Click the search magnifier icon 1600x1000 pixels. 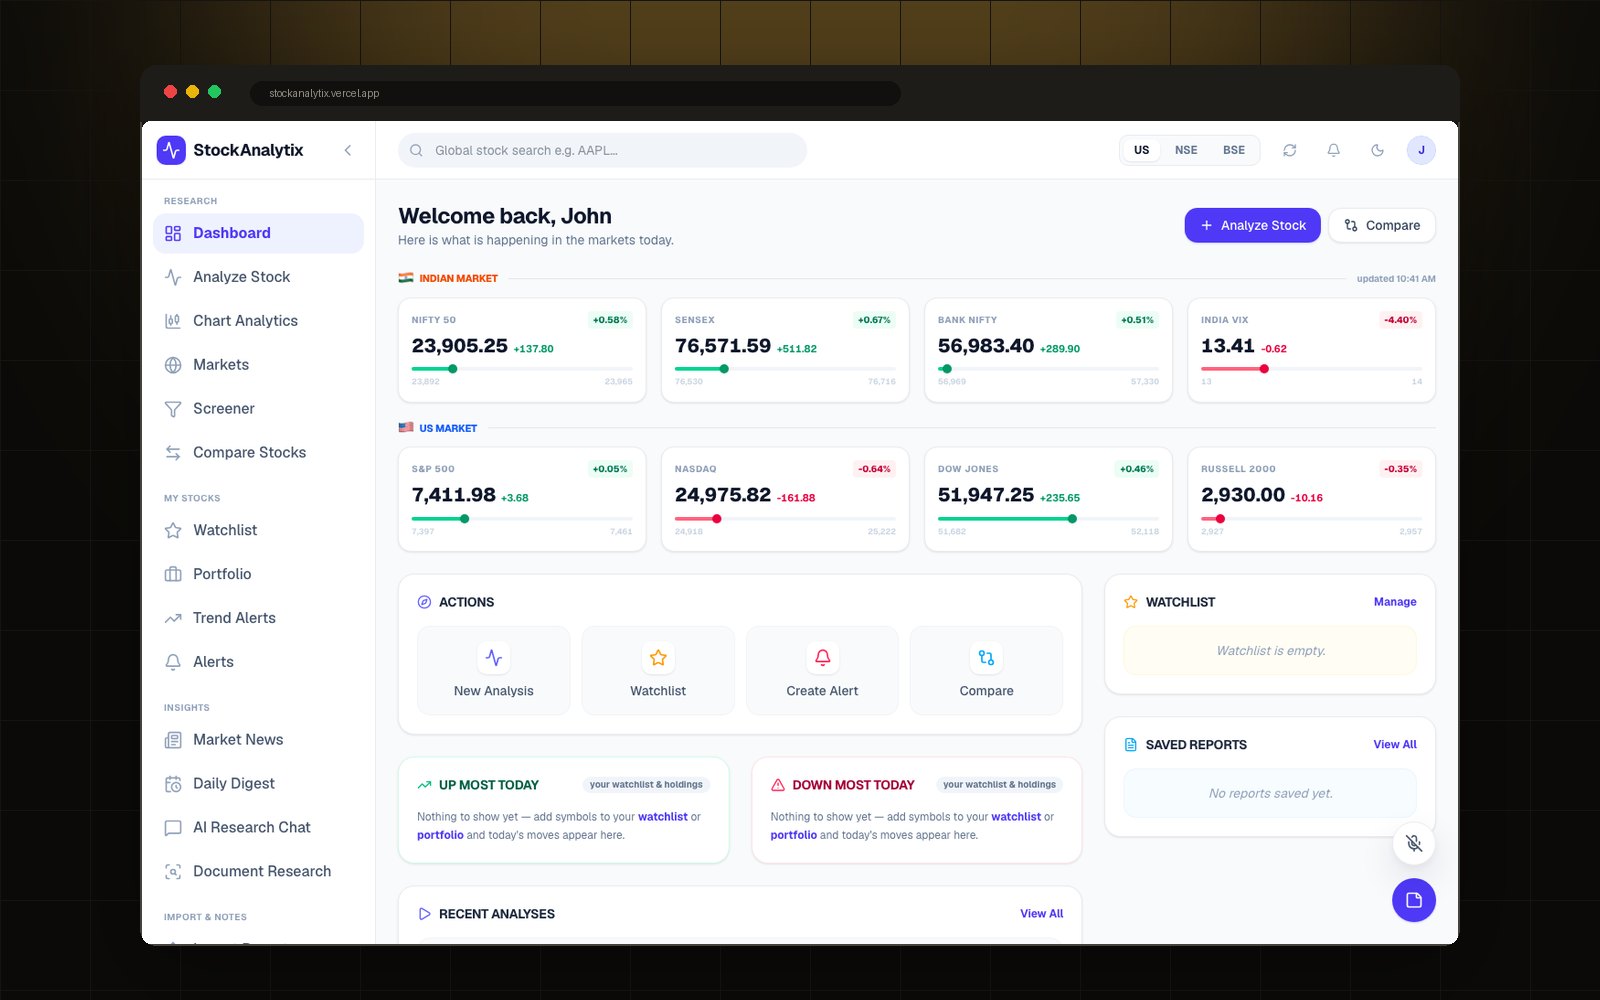point(416,150)
